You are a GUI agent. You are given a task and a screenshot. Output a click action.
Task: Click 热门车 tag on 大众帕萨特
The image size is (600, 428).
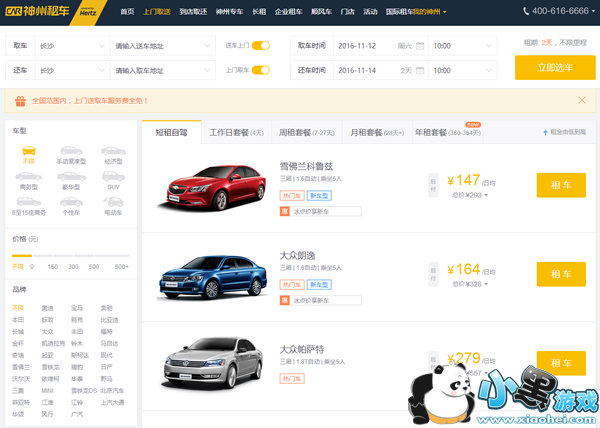(x=292, y=379)
